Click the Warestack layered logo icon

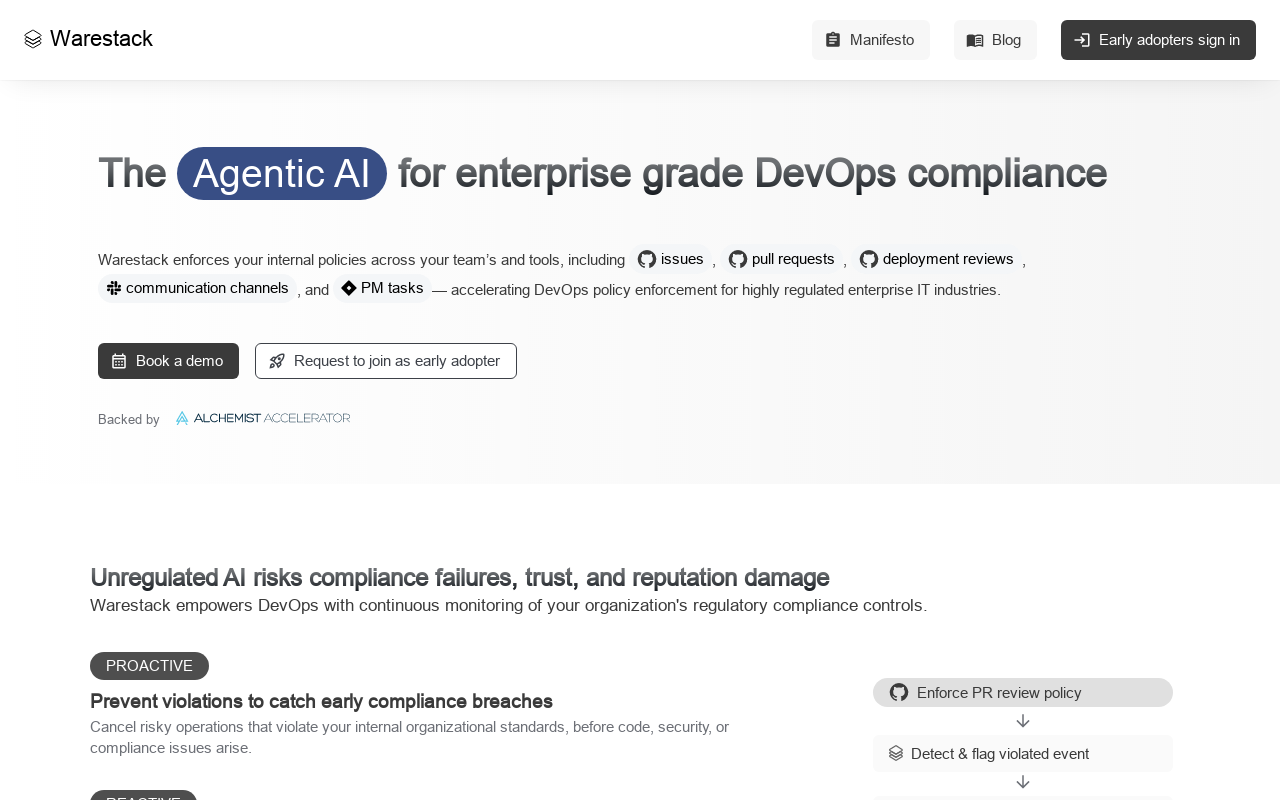point(33,39)
